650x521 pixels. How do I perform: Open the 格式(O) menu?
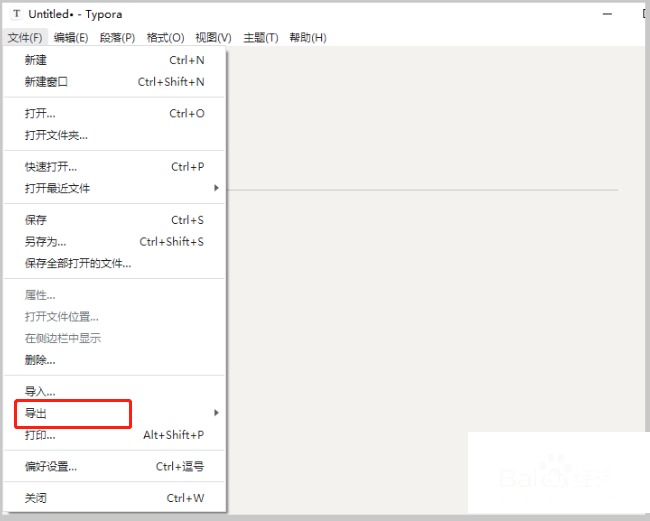165,38
